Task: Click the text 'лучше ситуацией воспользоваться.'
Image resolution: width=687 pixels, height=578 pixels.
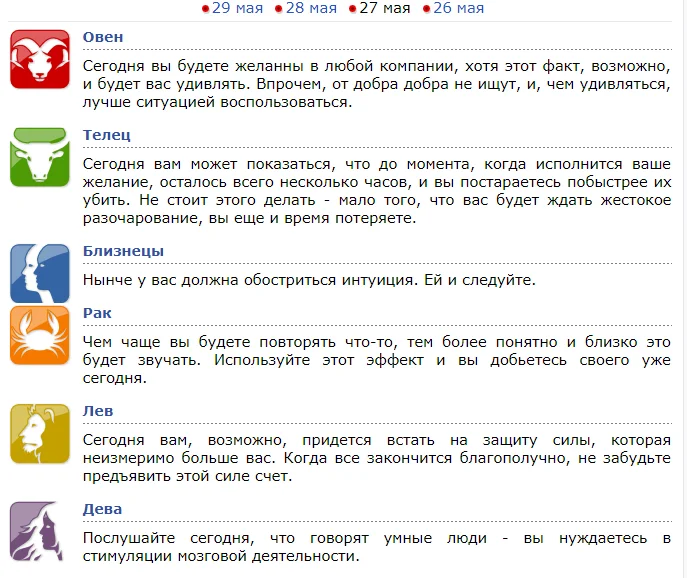Action: [217, 102]
